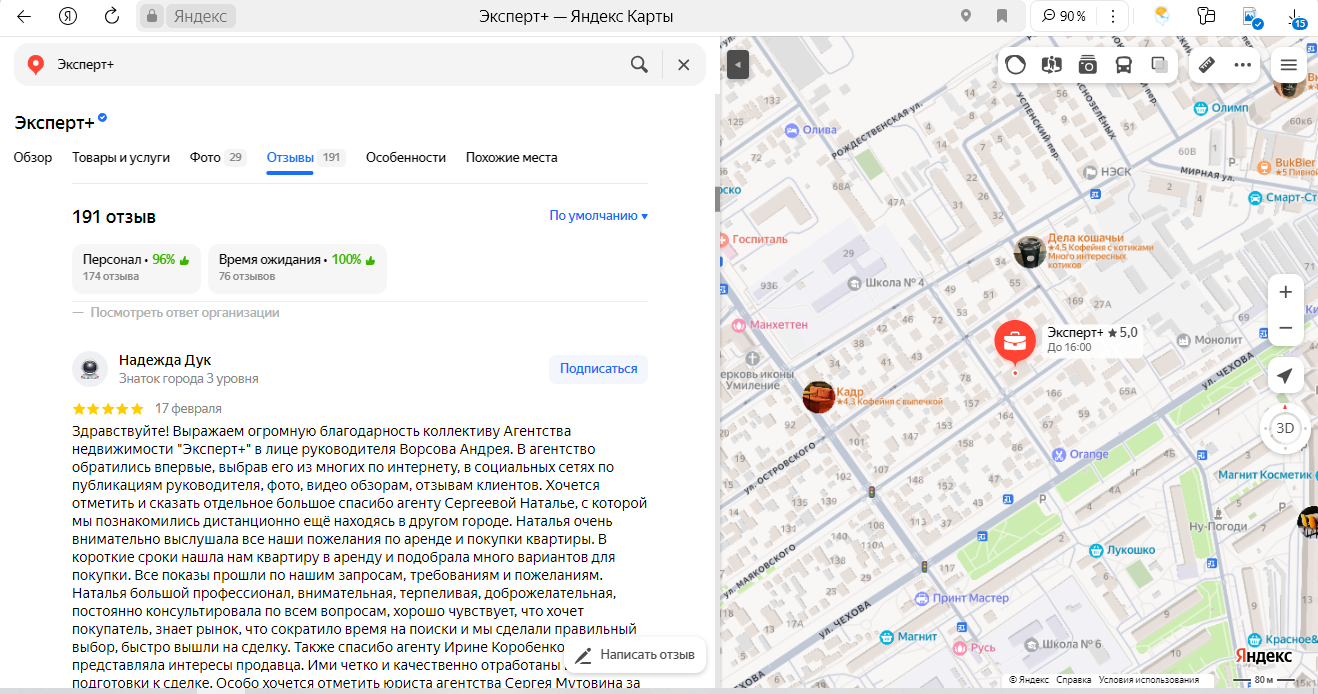Screen dimensions: 1318x694
Task: Zoom in the map with plus
Action: pos(1285,292)
